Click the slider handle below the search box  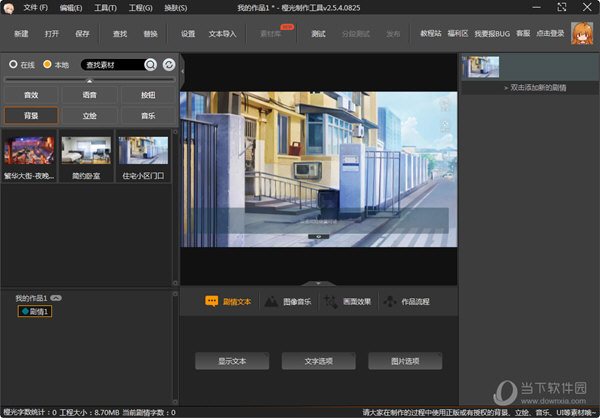coord(89,80)
